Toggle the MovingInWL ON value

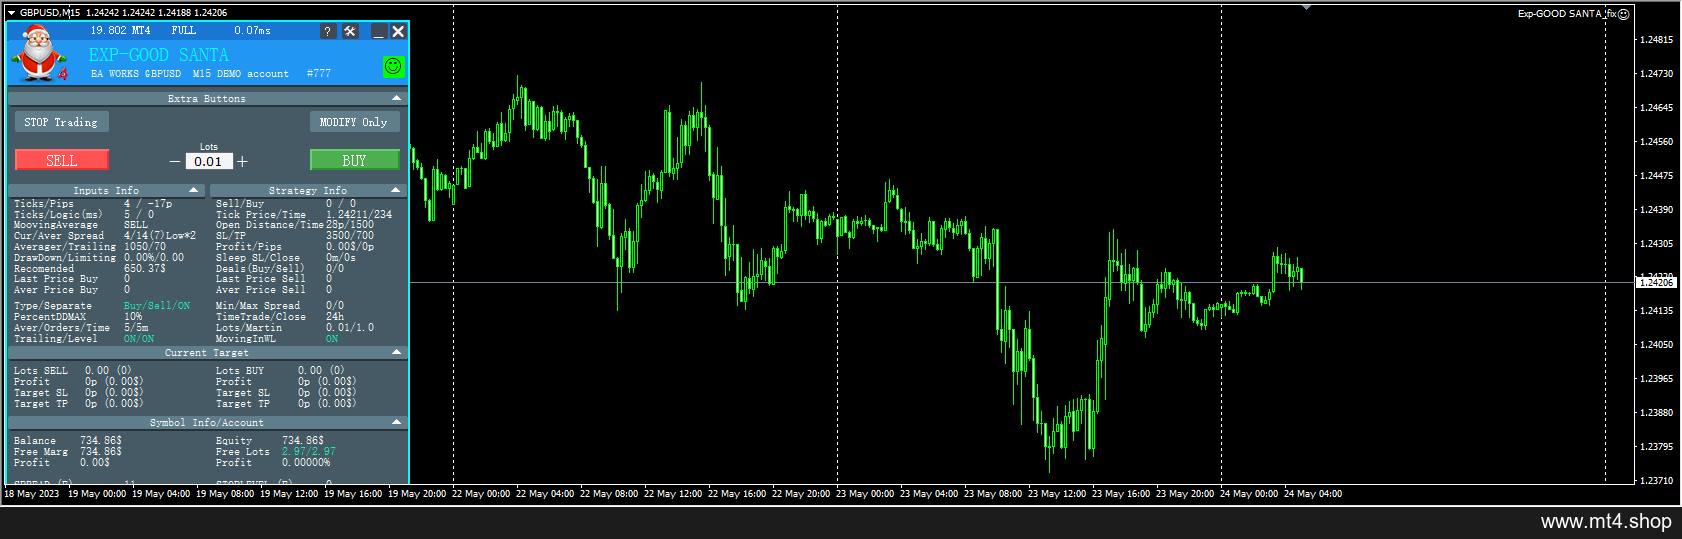coord(332,339)
